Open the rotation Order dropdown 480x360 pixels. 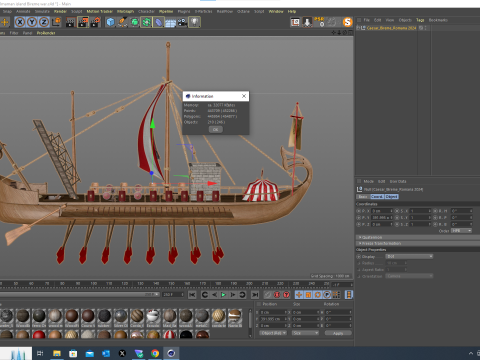pos(462,231)
